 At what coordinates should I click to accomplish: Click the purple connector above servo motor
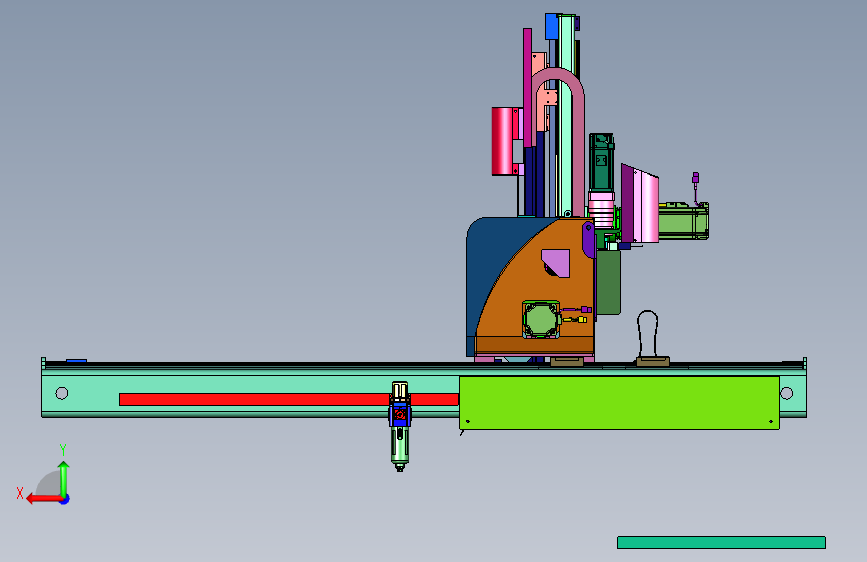(696, 178)
